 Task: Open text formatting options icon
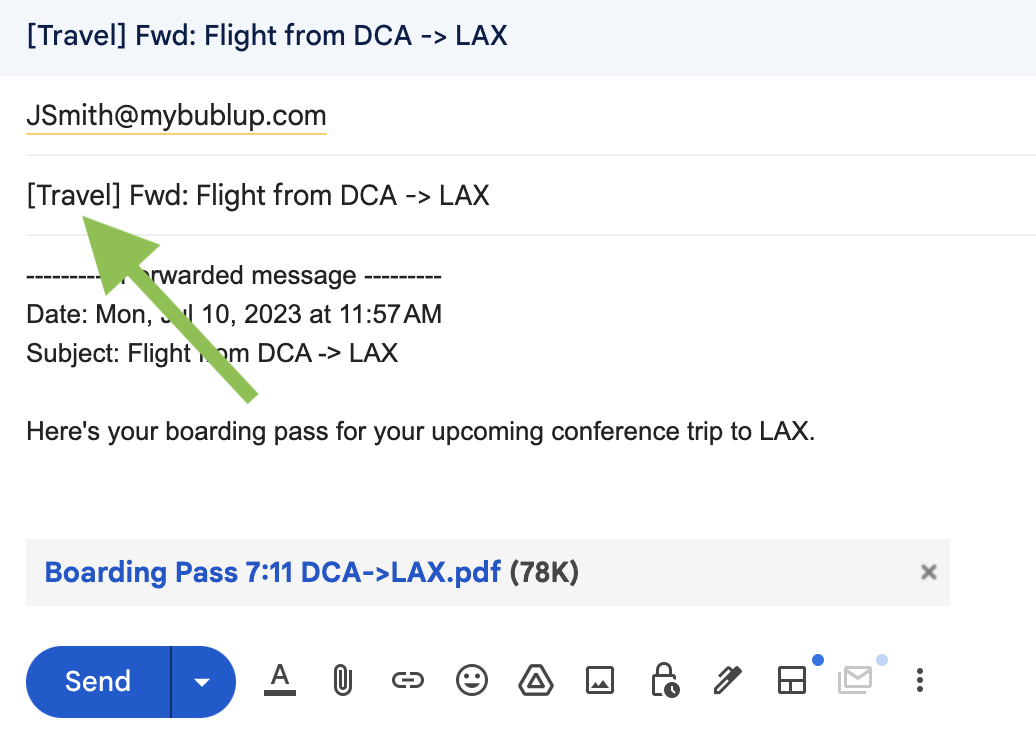(279, 681)
